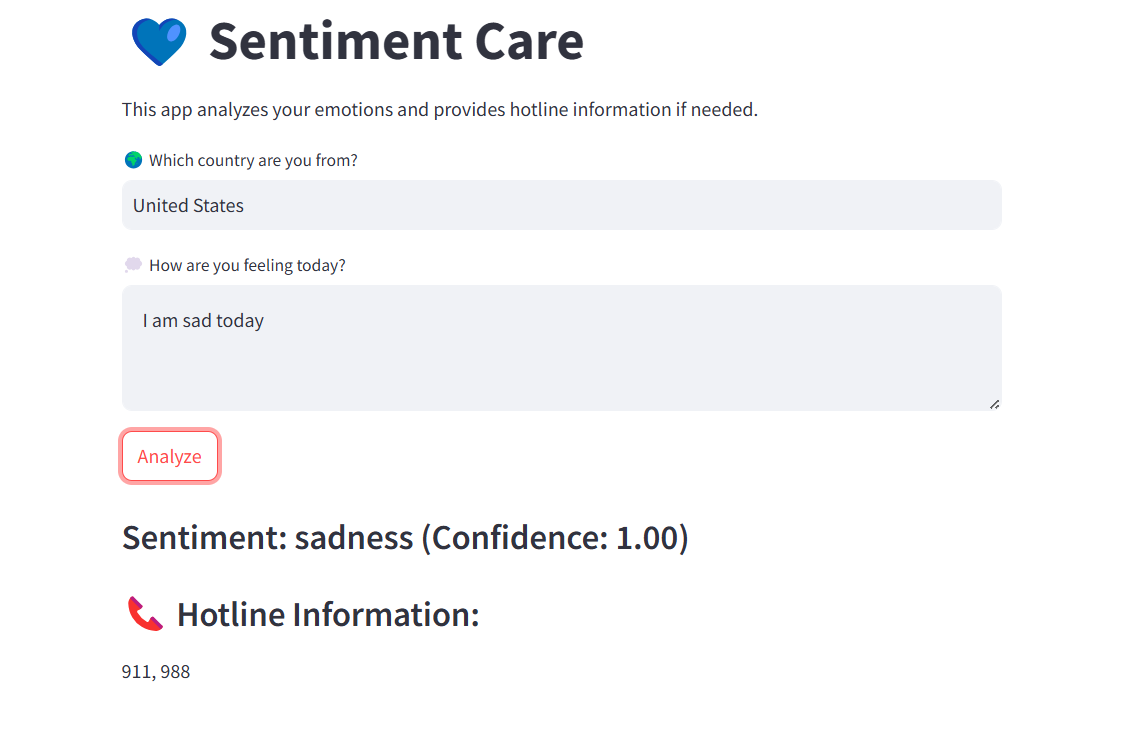Viewport: 1138px width, 732px height.
Task: Click the globe icon beside country question
Action: pyautogui.click(x=133, y=160)
